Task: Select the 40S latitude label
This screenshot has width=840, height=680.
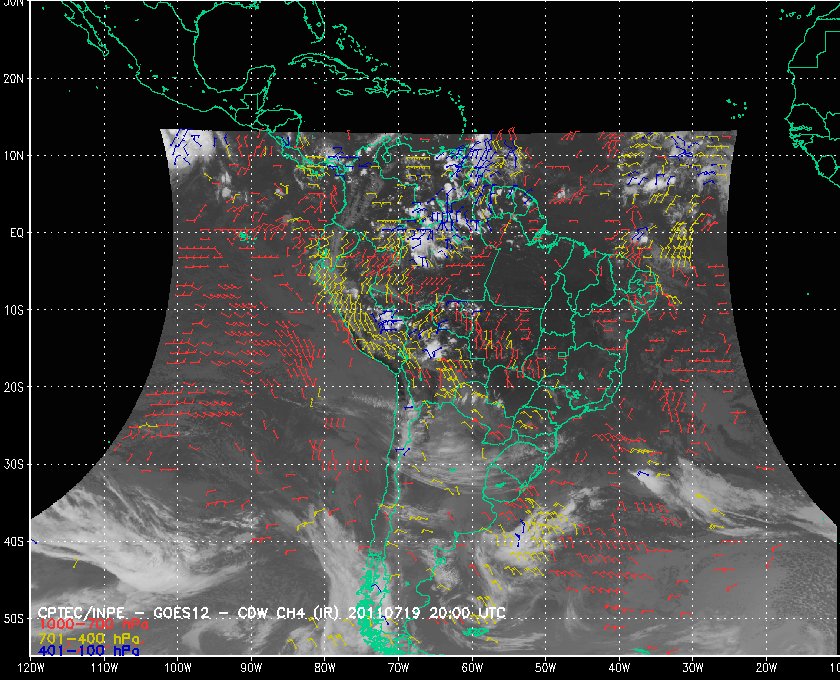Action: 13,542
